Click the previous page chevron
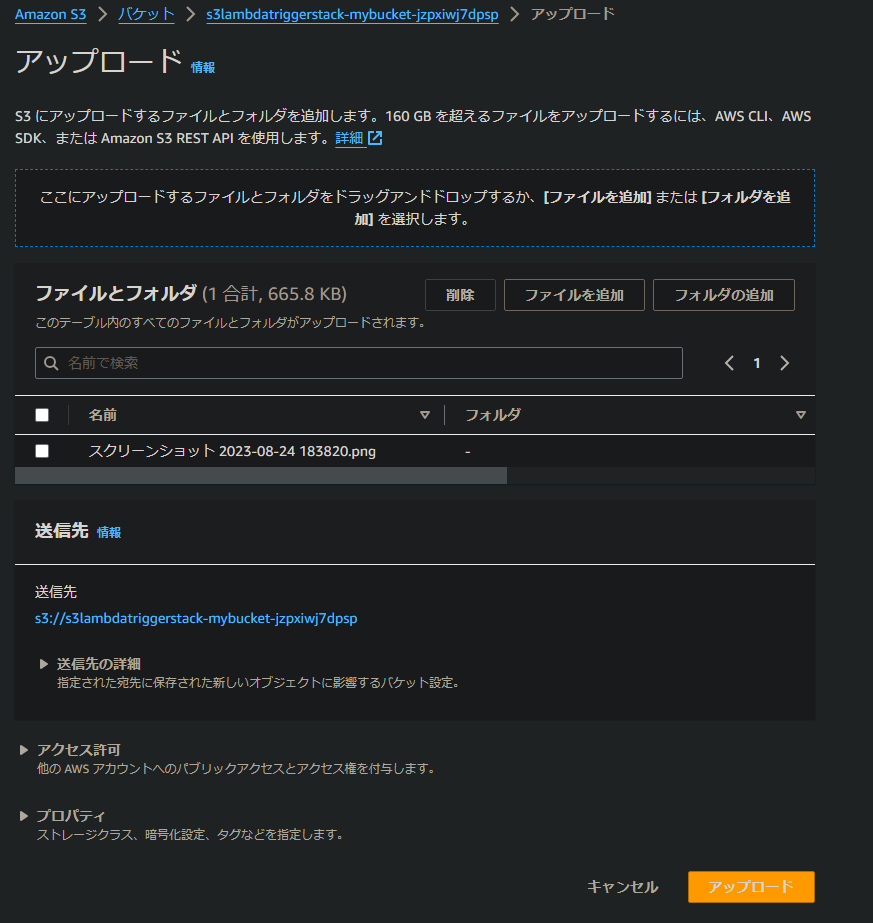The image size is (873, 923). point(729,362)
